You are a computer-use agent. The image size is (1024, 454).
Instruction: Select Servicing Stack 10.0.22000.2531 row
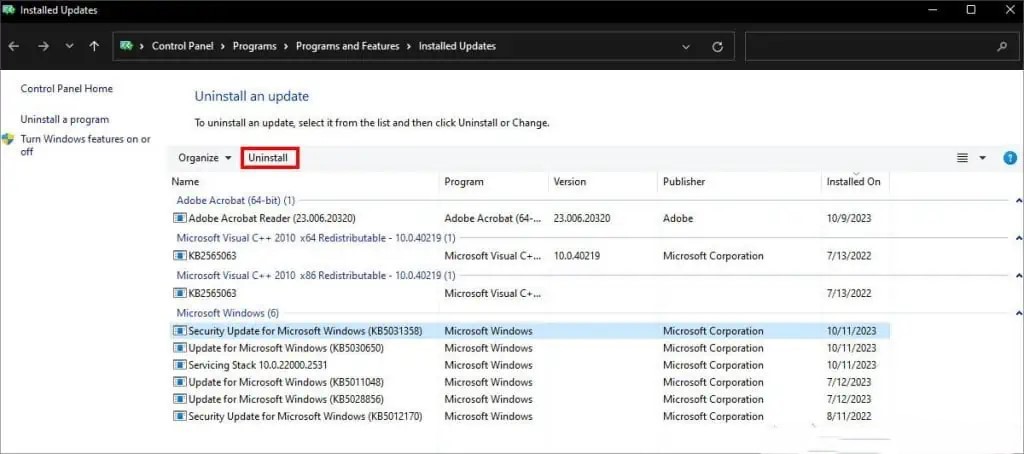530,365
